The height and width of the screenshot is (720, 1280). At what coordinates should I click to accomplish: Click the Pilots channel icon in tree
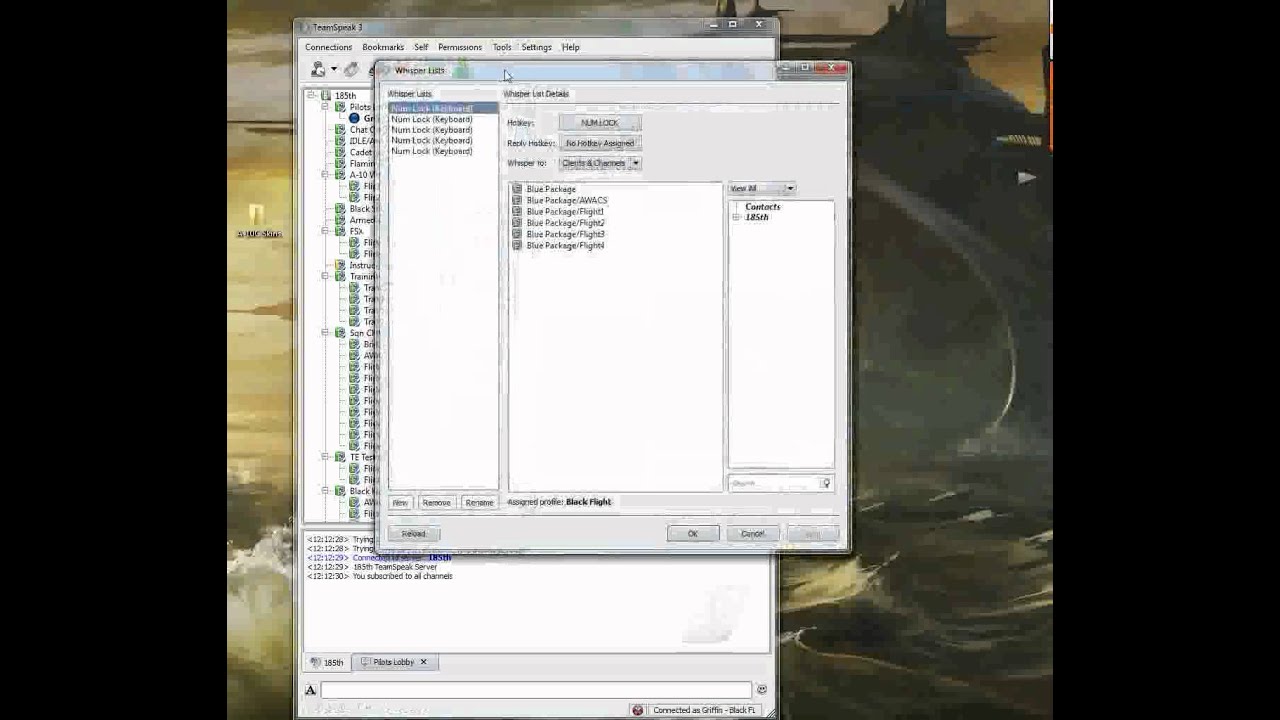coord(340,107)
